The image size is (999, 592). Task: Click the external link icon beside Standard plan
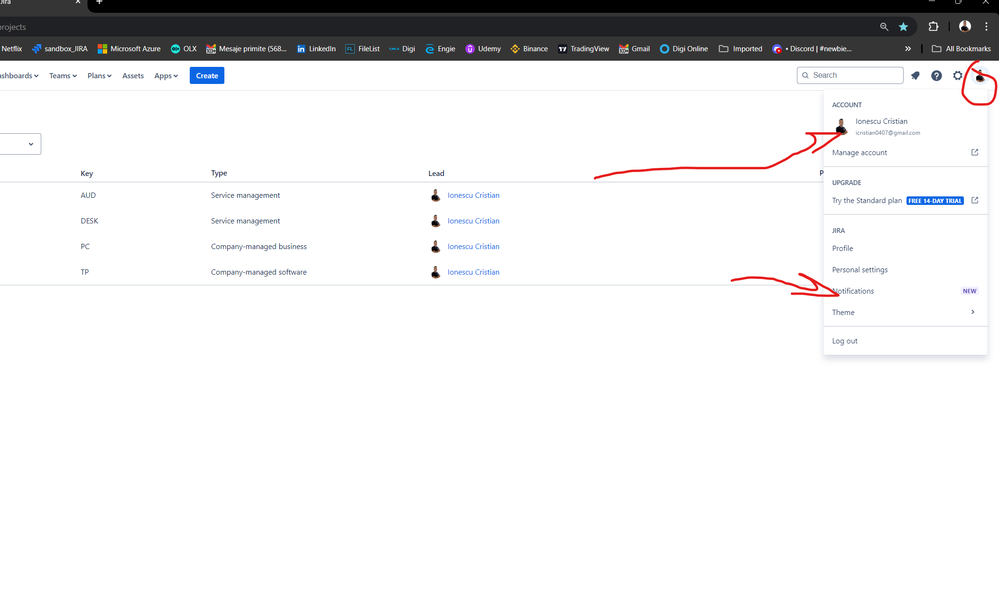click(974, 200)
